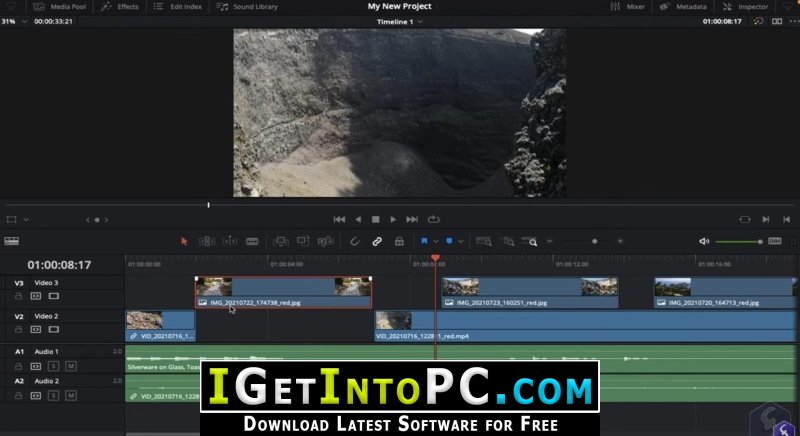Open the blue flag color dropdown arrow
This screenshot has width=800, height=436.
[436, 241]
